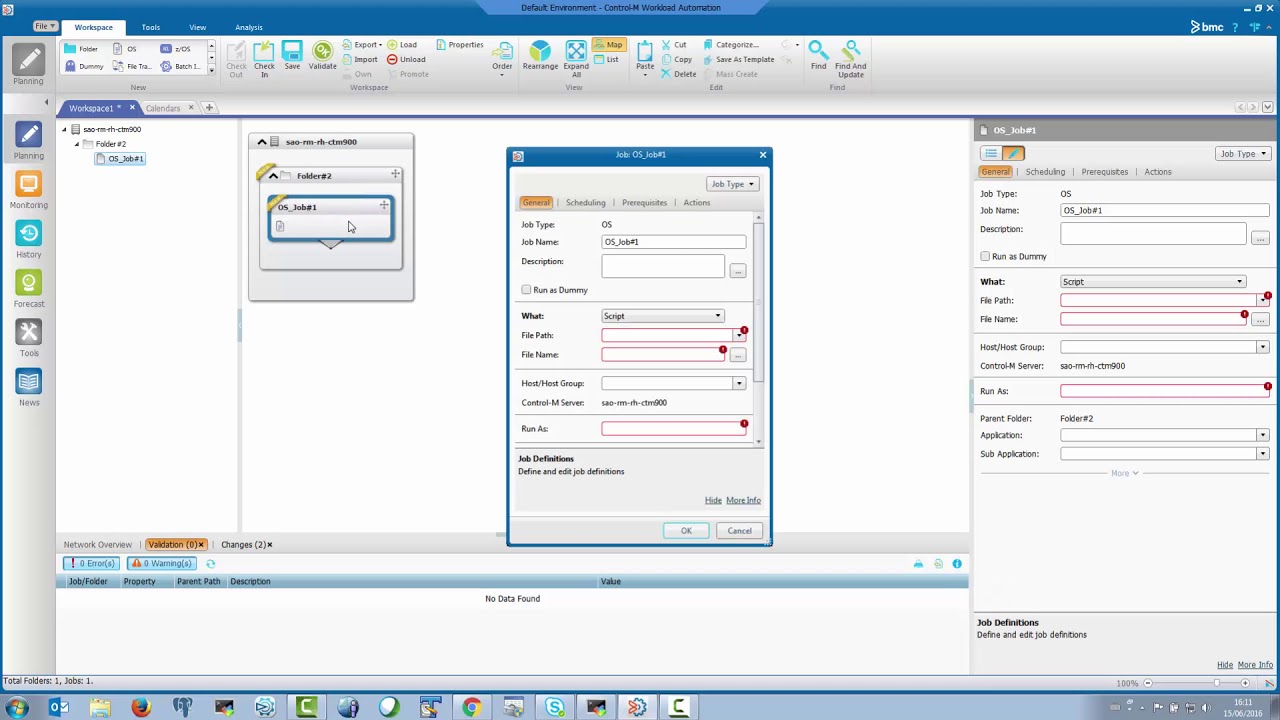Screen dimensions: 1280x720
Task: Add a new Folder from ribbon
Action: pos(82,48)
